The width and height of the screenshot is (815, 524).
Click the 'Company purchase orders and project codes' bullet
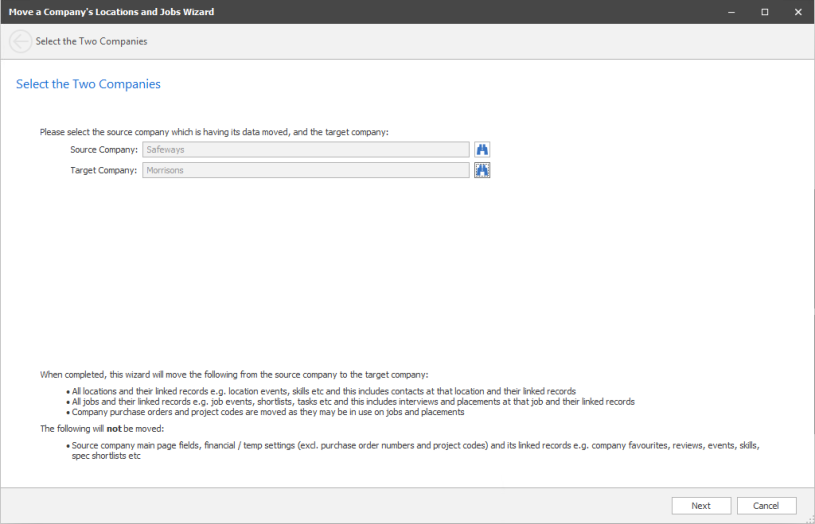tap(269, 412)
